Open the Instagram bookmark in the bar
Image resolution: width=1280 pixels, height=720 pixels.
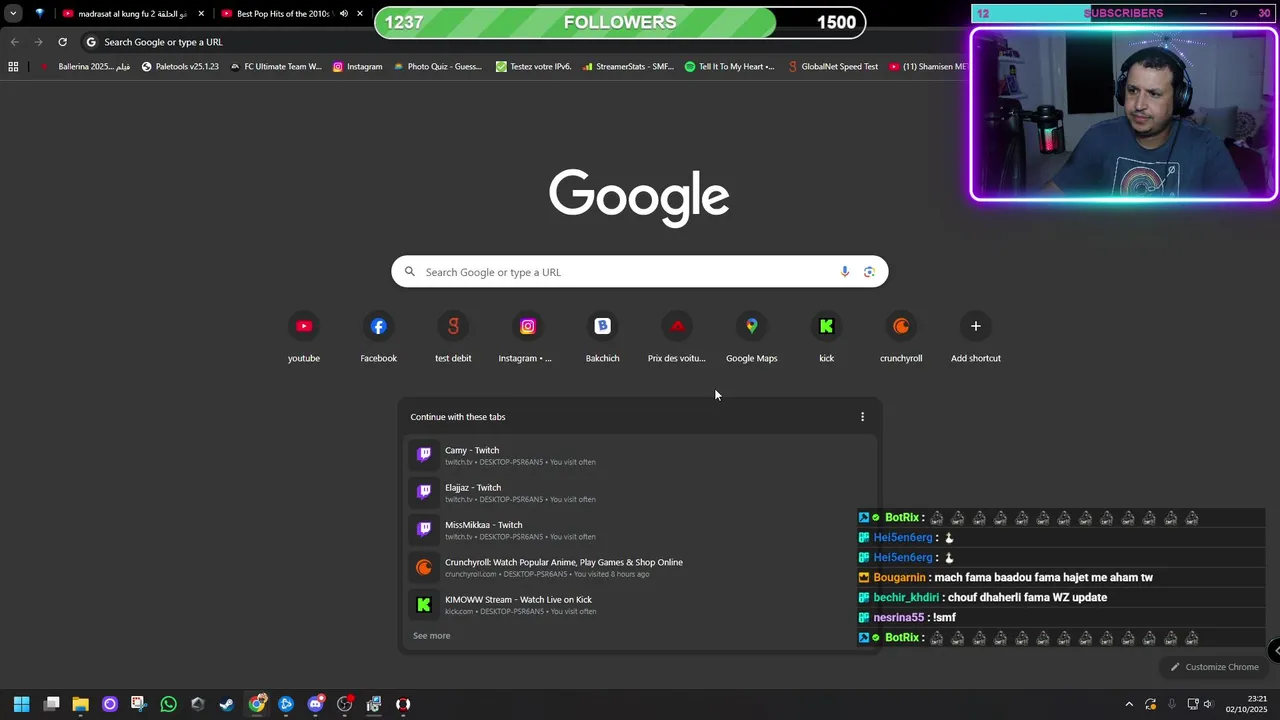(357, 67)
